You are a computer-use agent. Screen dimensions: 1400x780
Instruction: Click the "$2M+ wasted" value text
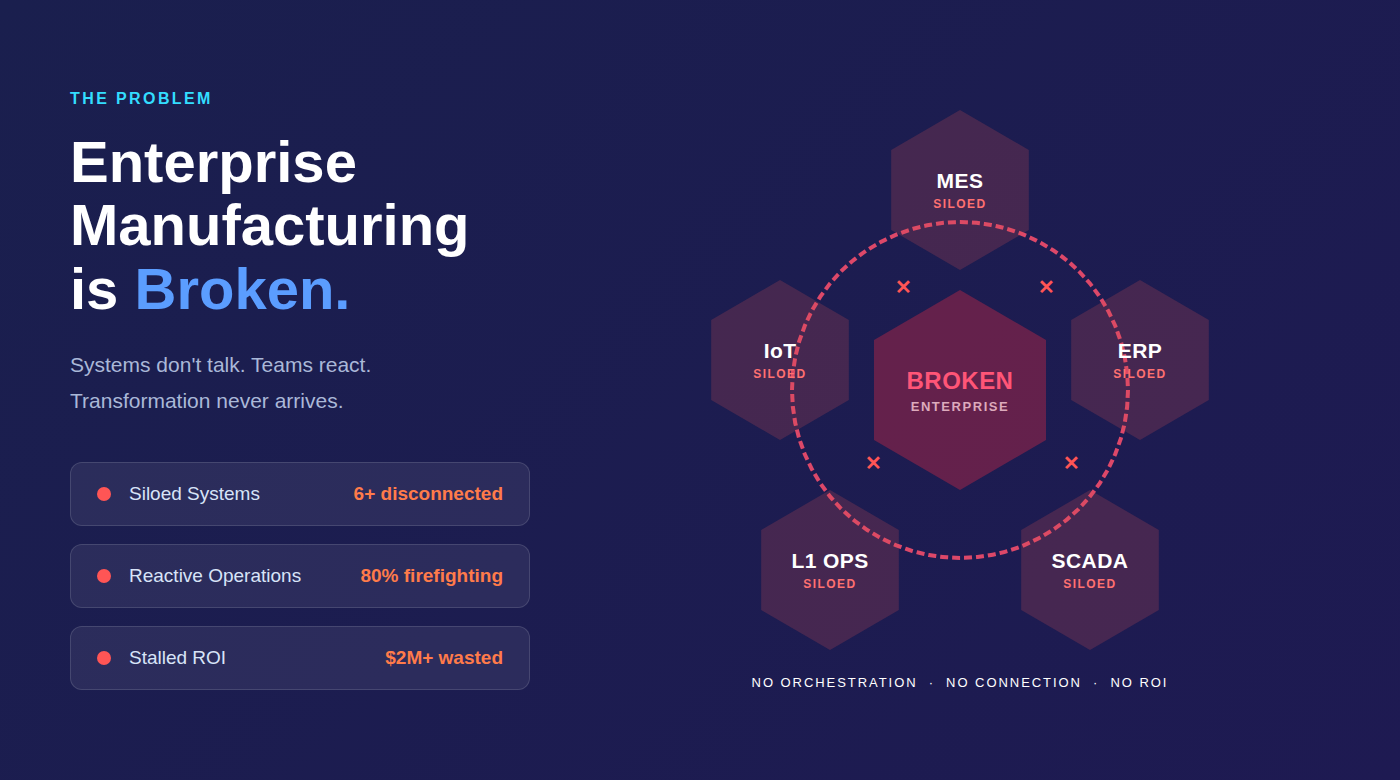pyautogui.click(x=444, y=658)
